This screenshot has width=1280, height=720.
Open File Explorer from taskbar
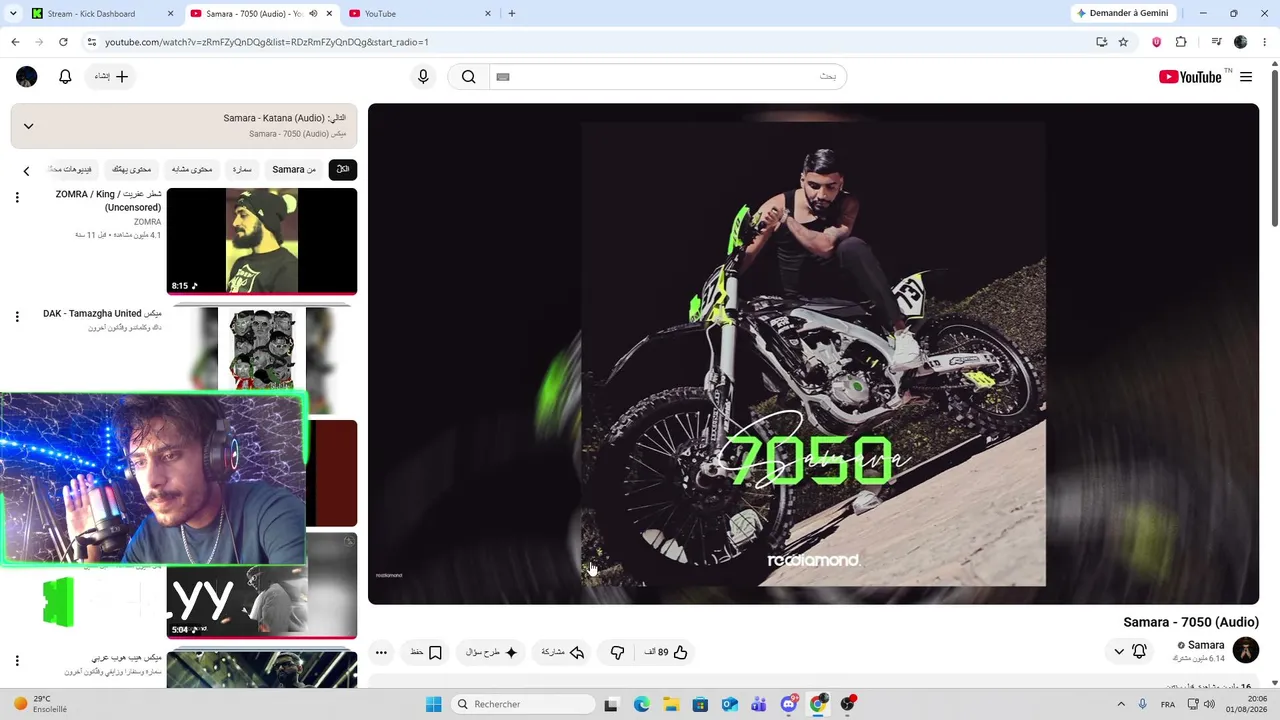coord(671,704)
